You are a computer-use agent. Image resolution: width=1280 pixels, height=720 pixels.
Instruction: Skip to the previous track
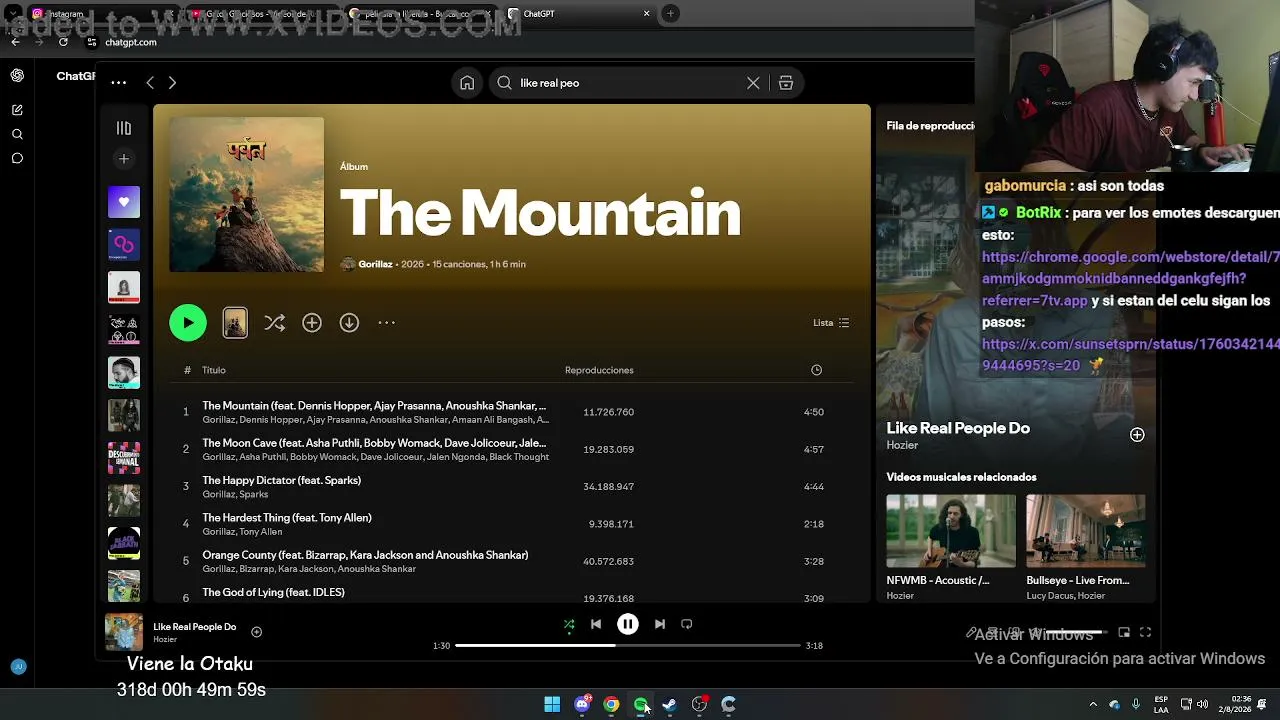click(x=596, y=624)
